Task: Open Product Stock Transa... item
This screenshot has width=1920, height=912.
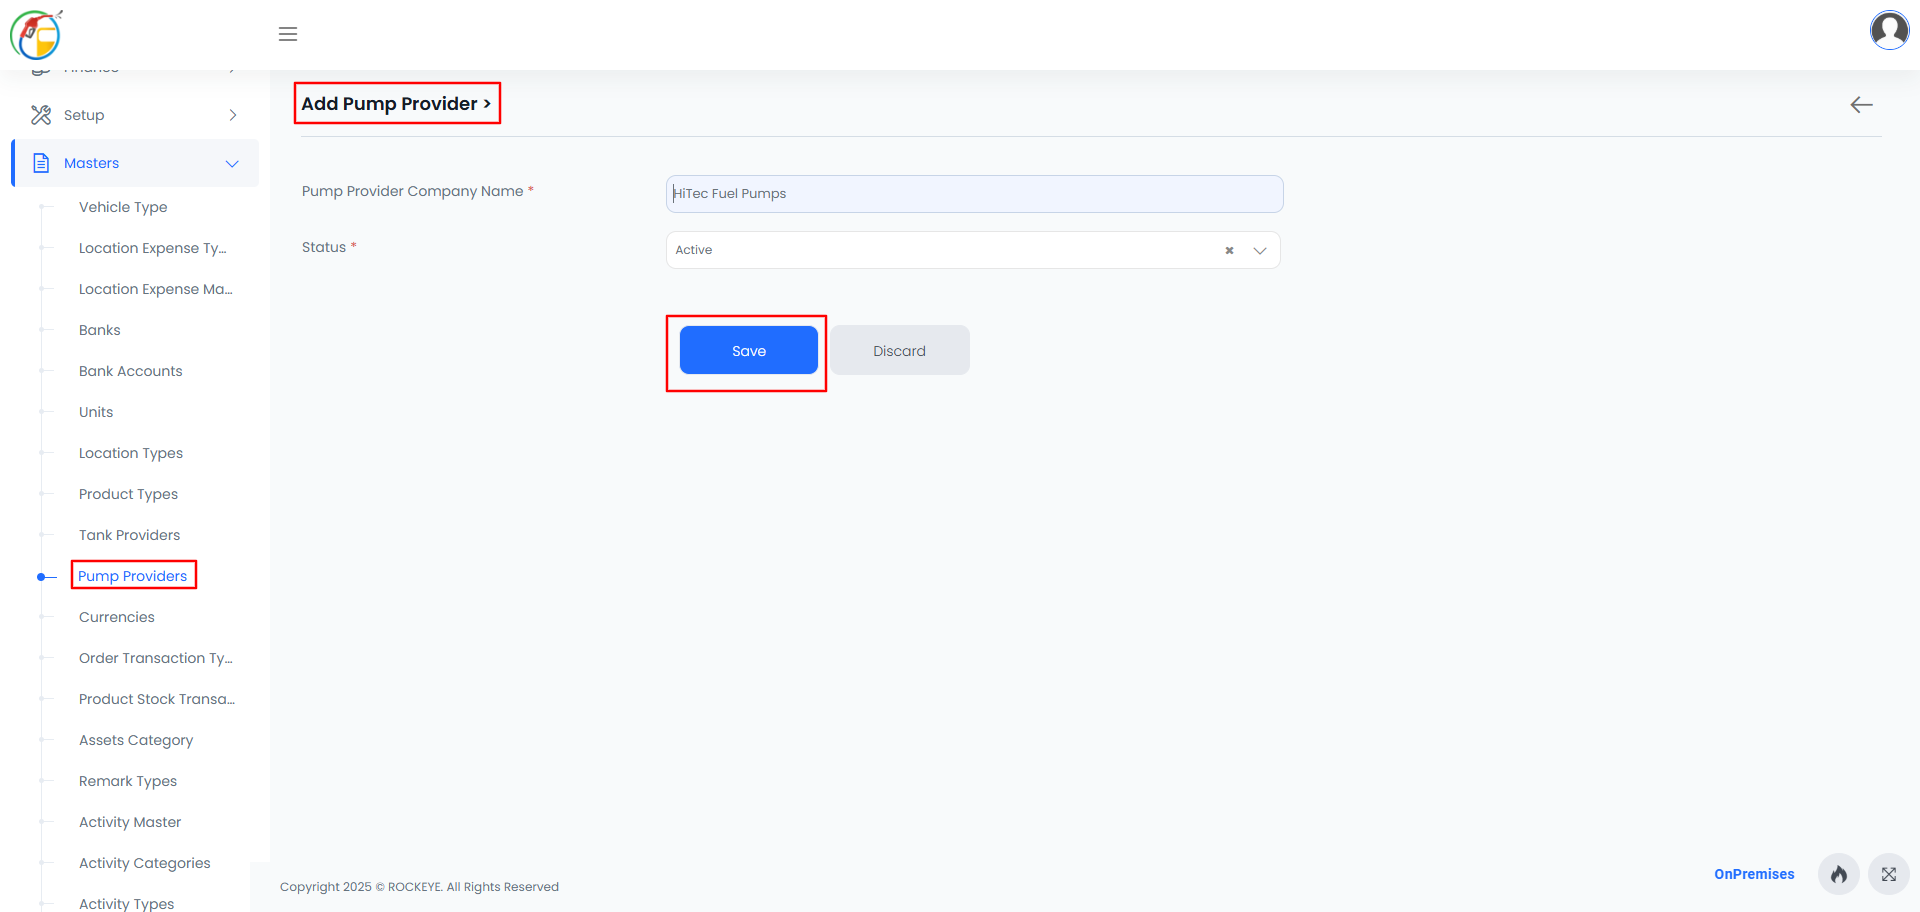Action: [x=157, y=699]
